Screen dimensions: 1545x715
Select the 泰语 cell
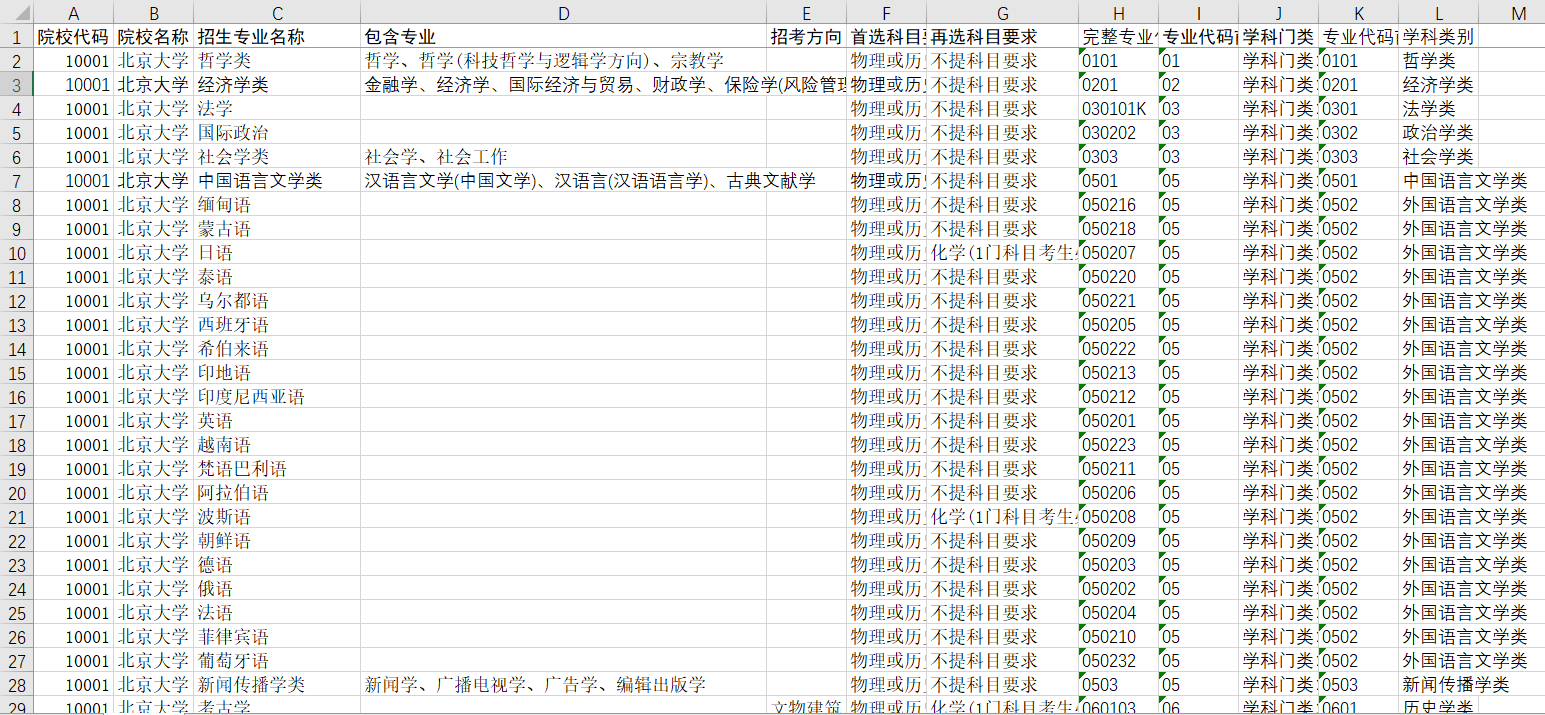(277, 277)
